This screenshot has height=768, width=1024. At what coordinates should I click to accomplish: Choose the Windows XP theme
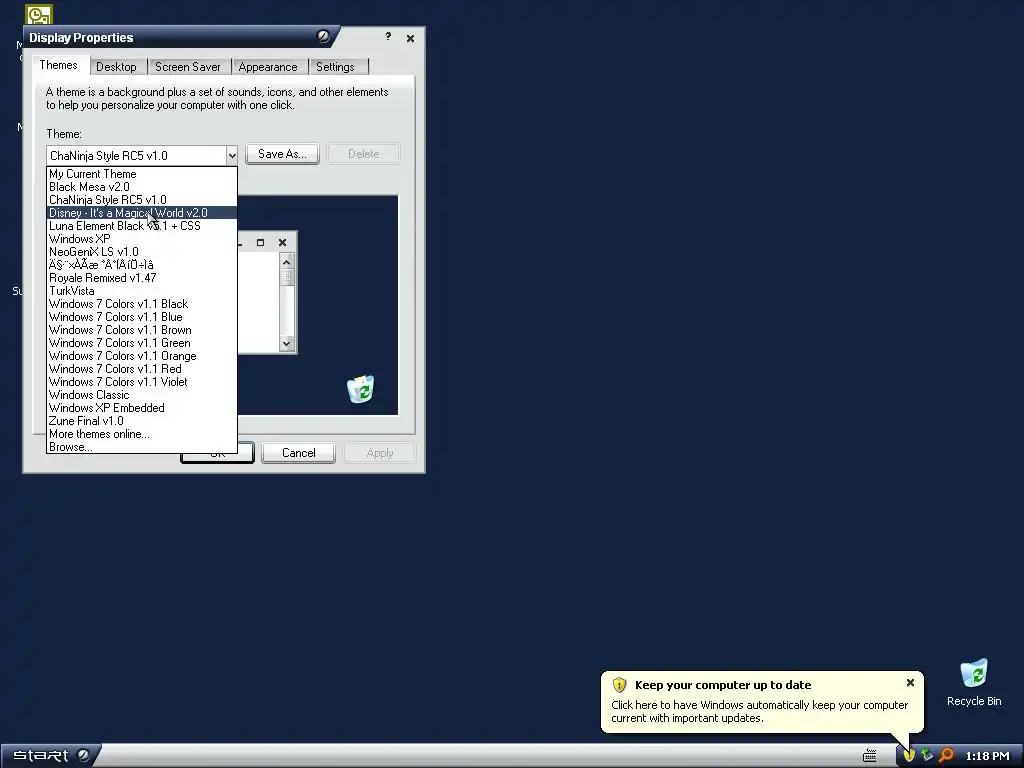pyautogui.click(x=142, y=239)
